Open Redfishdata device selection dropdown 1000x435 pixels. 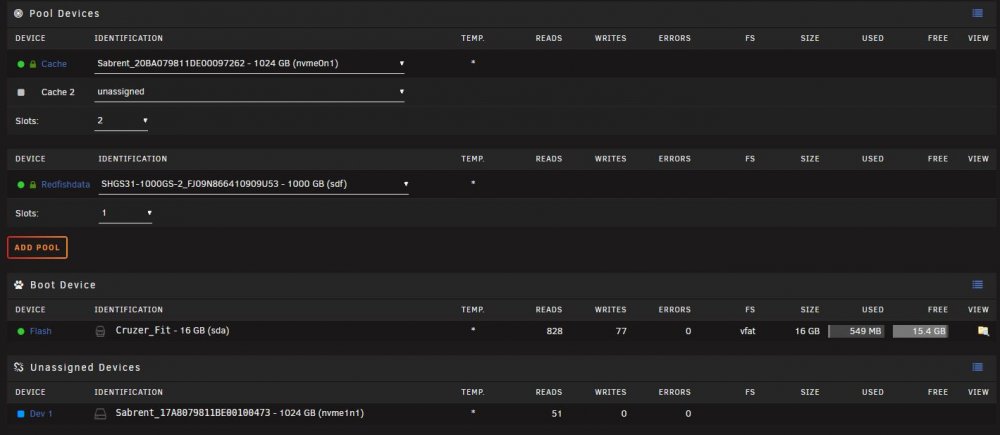[x=253, y=184]
